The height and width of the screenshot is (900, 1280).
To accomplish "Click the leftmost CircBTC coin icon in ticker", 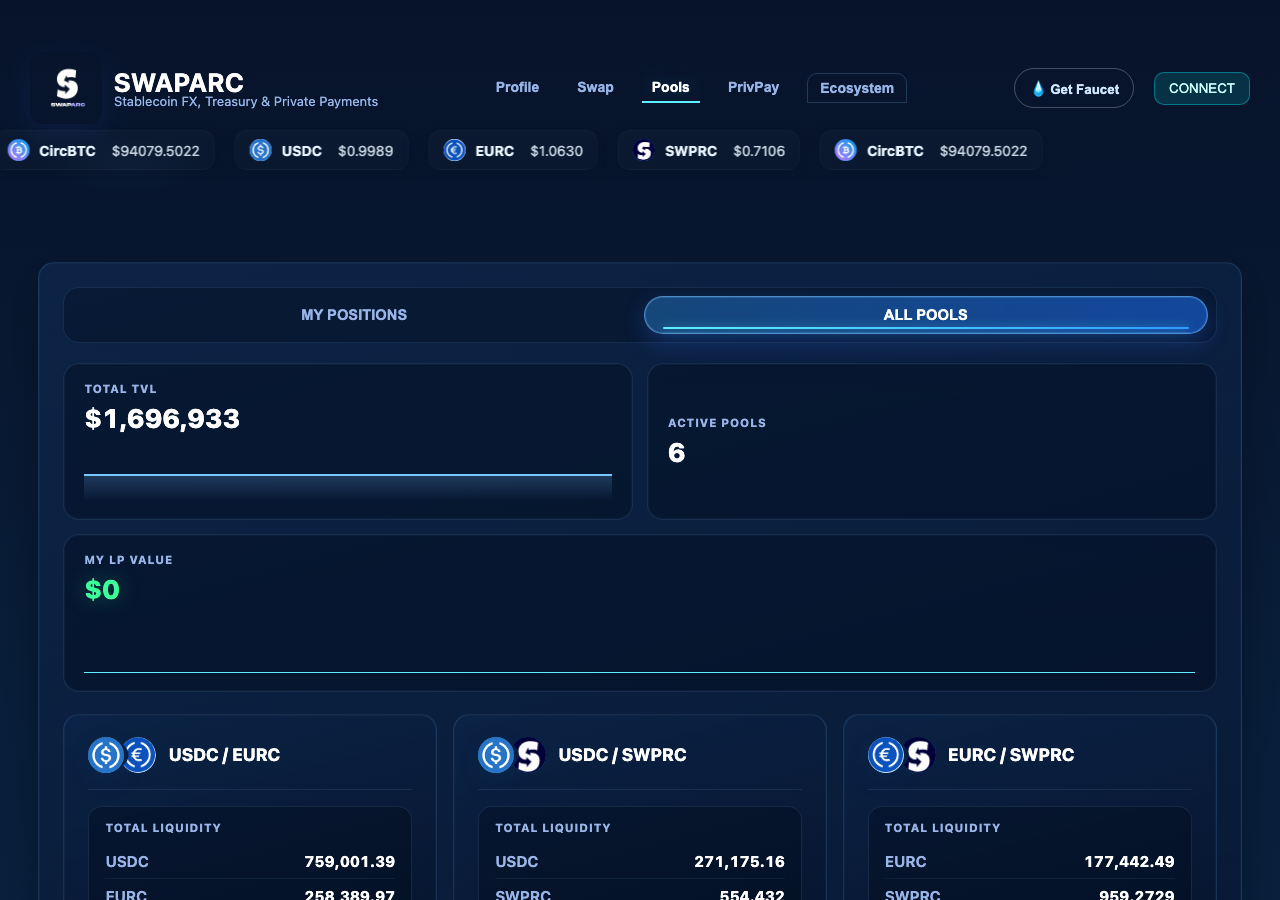I will click(18, 150).
